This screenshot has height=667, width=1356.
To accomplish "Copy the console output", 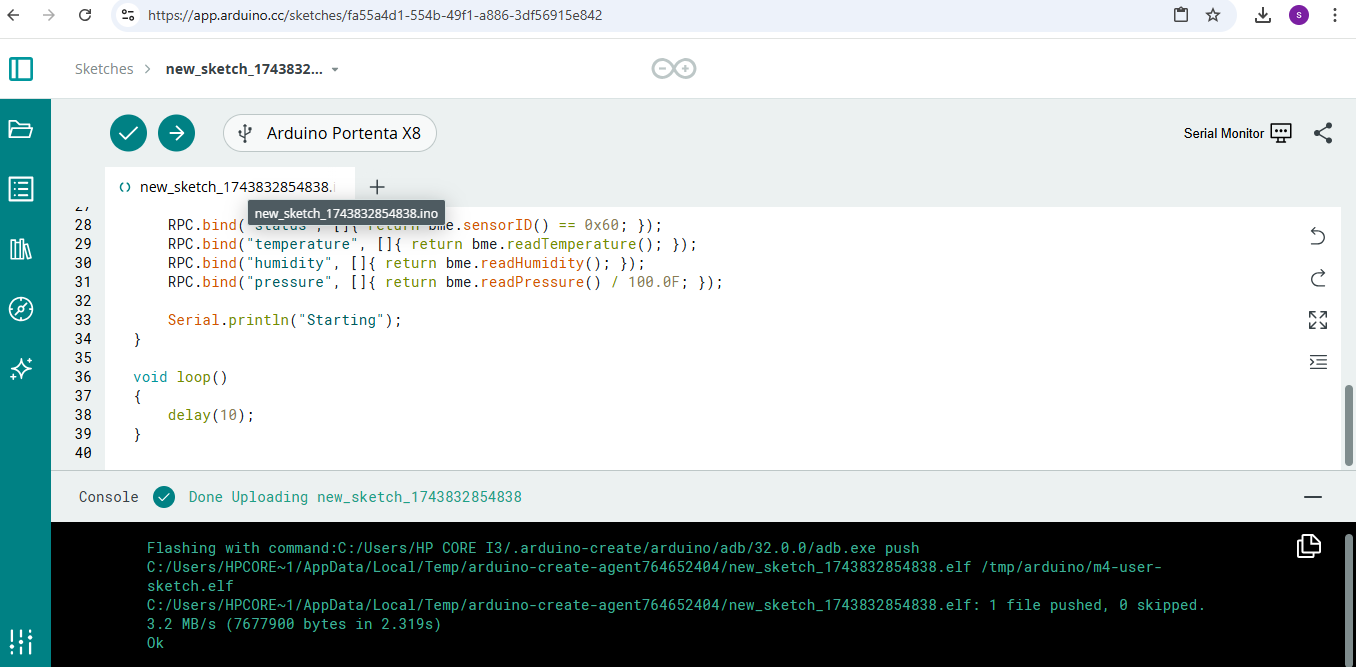I will click(x=1308, y=546).
